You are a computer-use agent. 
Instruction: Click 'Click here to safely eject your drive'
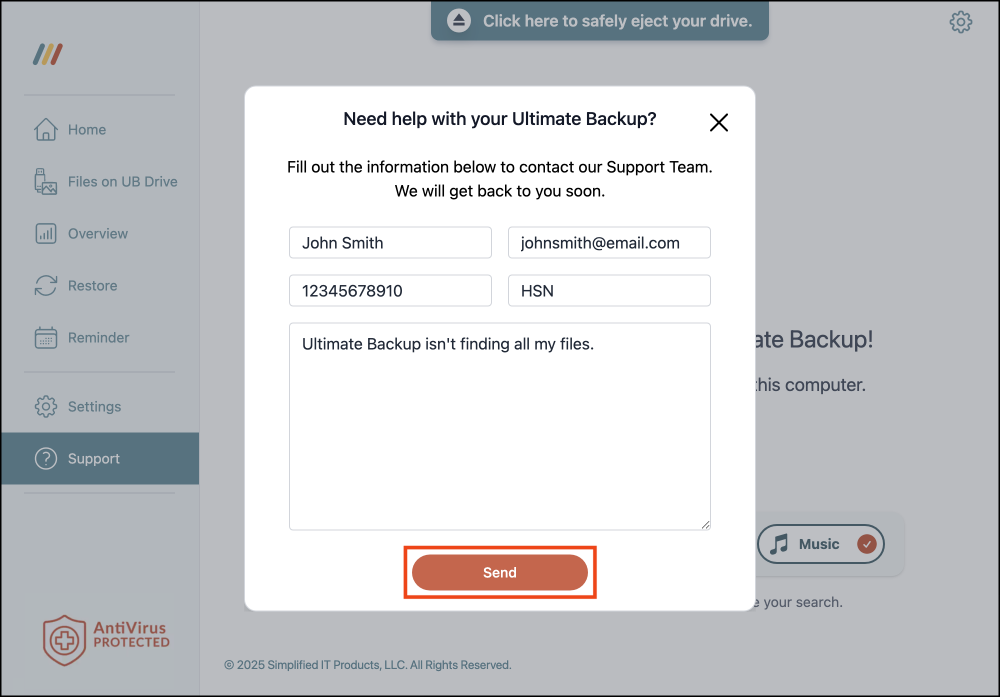(x=617, y=21)
